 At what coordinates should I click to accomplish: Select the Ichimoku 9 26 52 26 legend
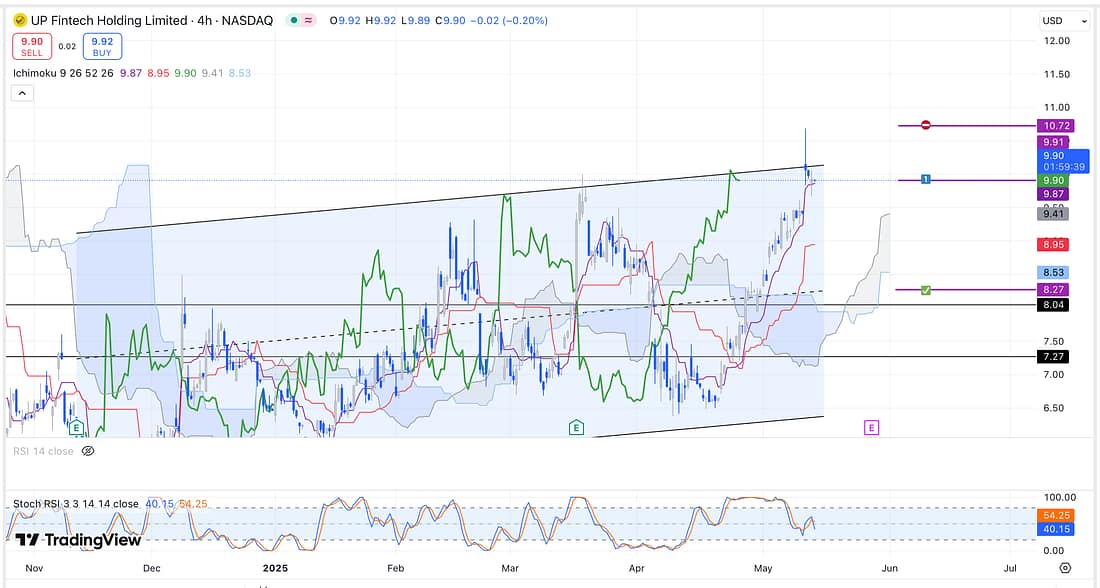click(x=62, y=73)
